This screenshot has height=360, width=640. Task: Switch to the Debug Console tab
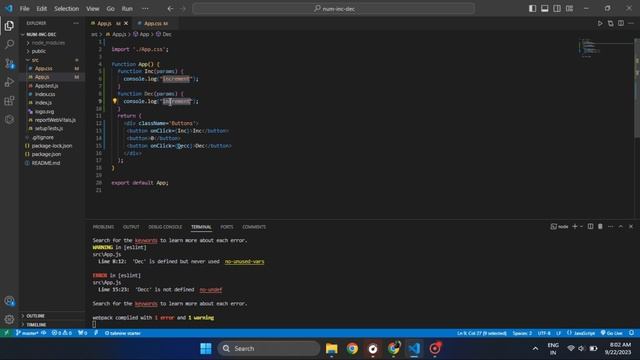tap(165, 227)
